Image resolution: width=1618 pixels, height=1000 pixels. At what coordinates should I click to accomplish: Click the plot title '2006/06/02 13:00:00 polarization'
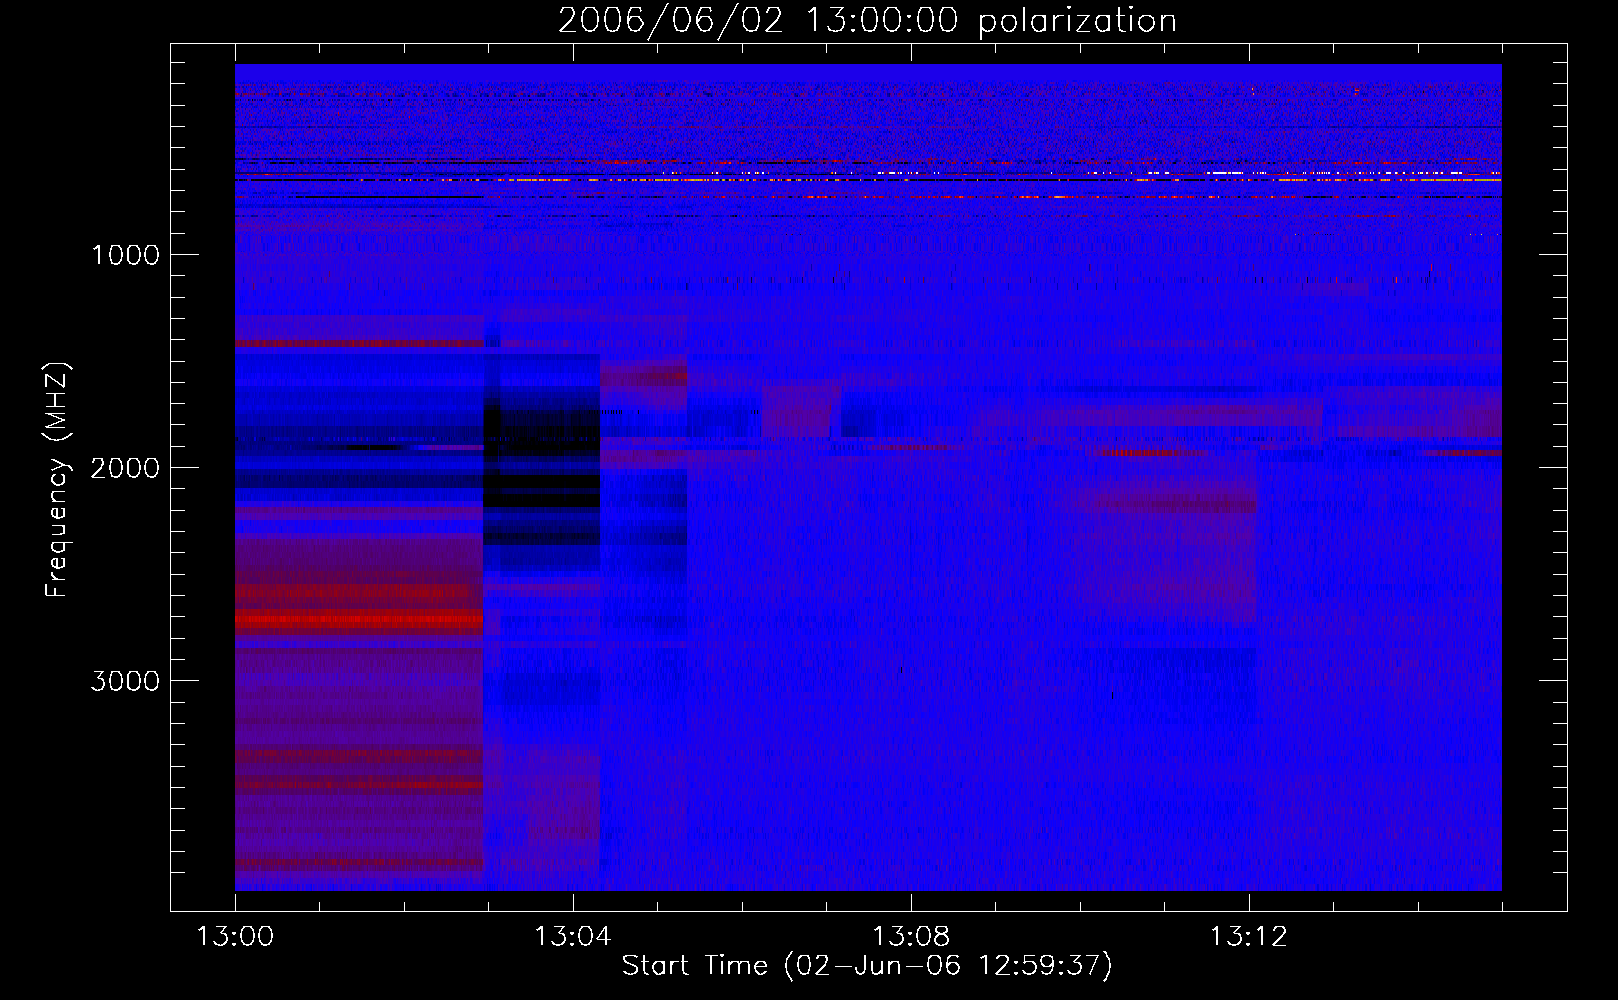(x=867, y=21)
